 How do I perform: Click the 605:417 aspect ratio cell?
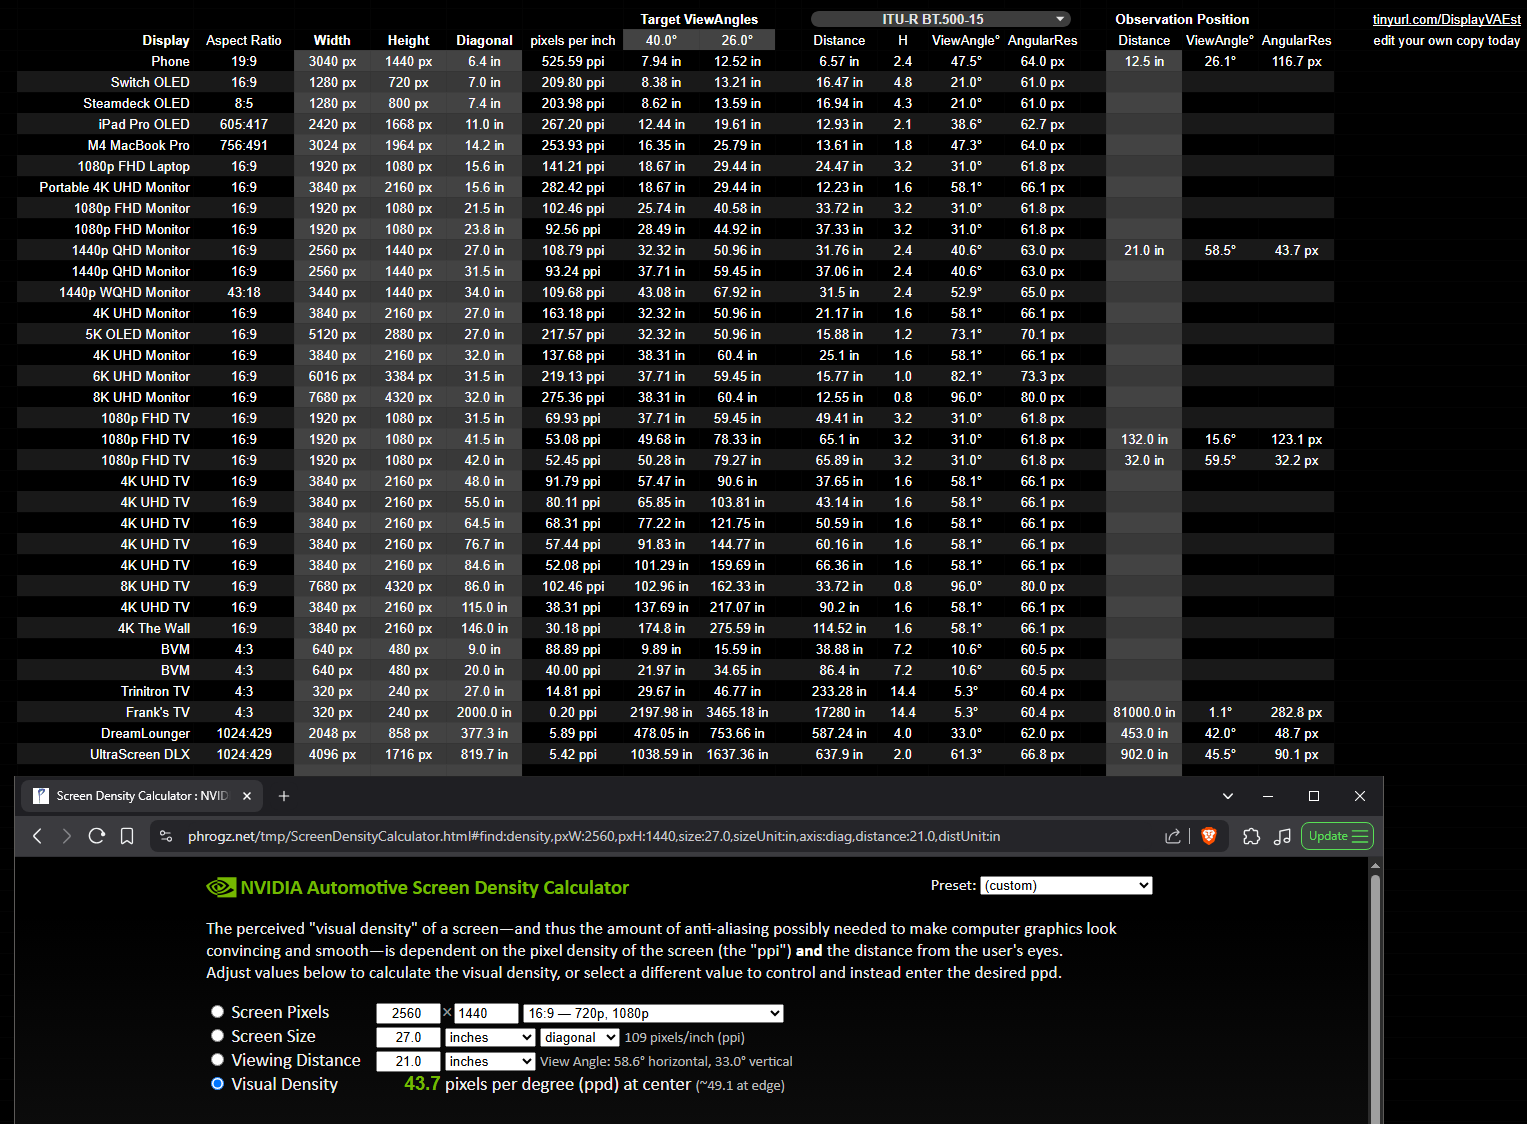[244, 124]
